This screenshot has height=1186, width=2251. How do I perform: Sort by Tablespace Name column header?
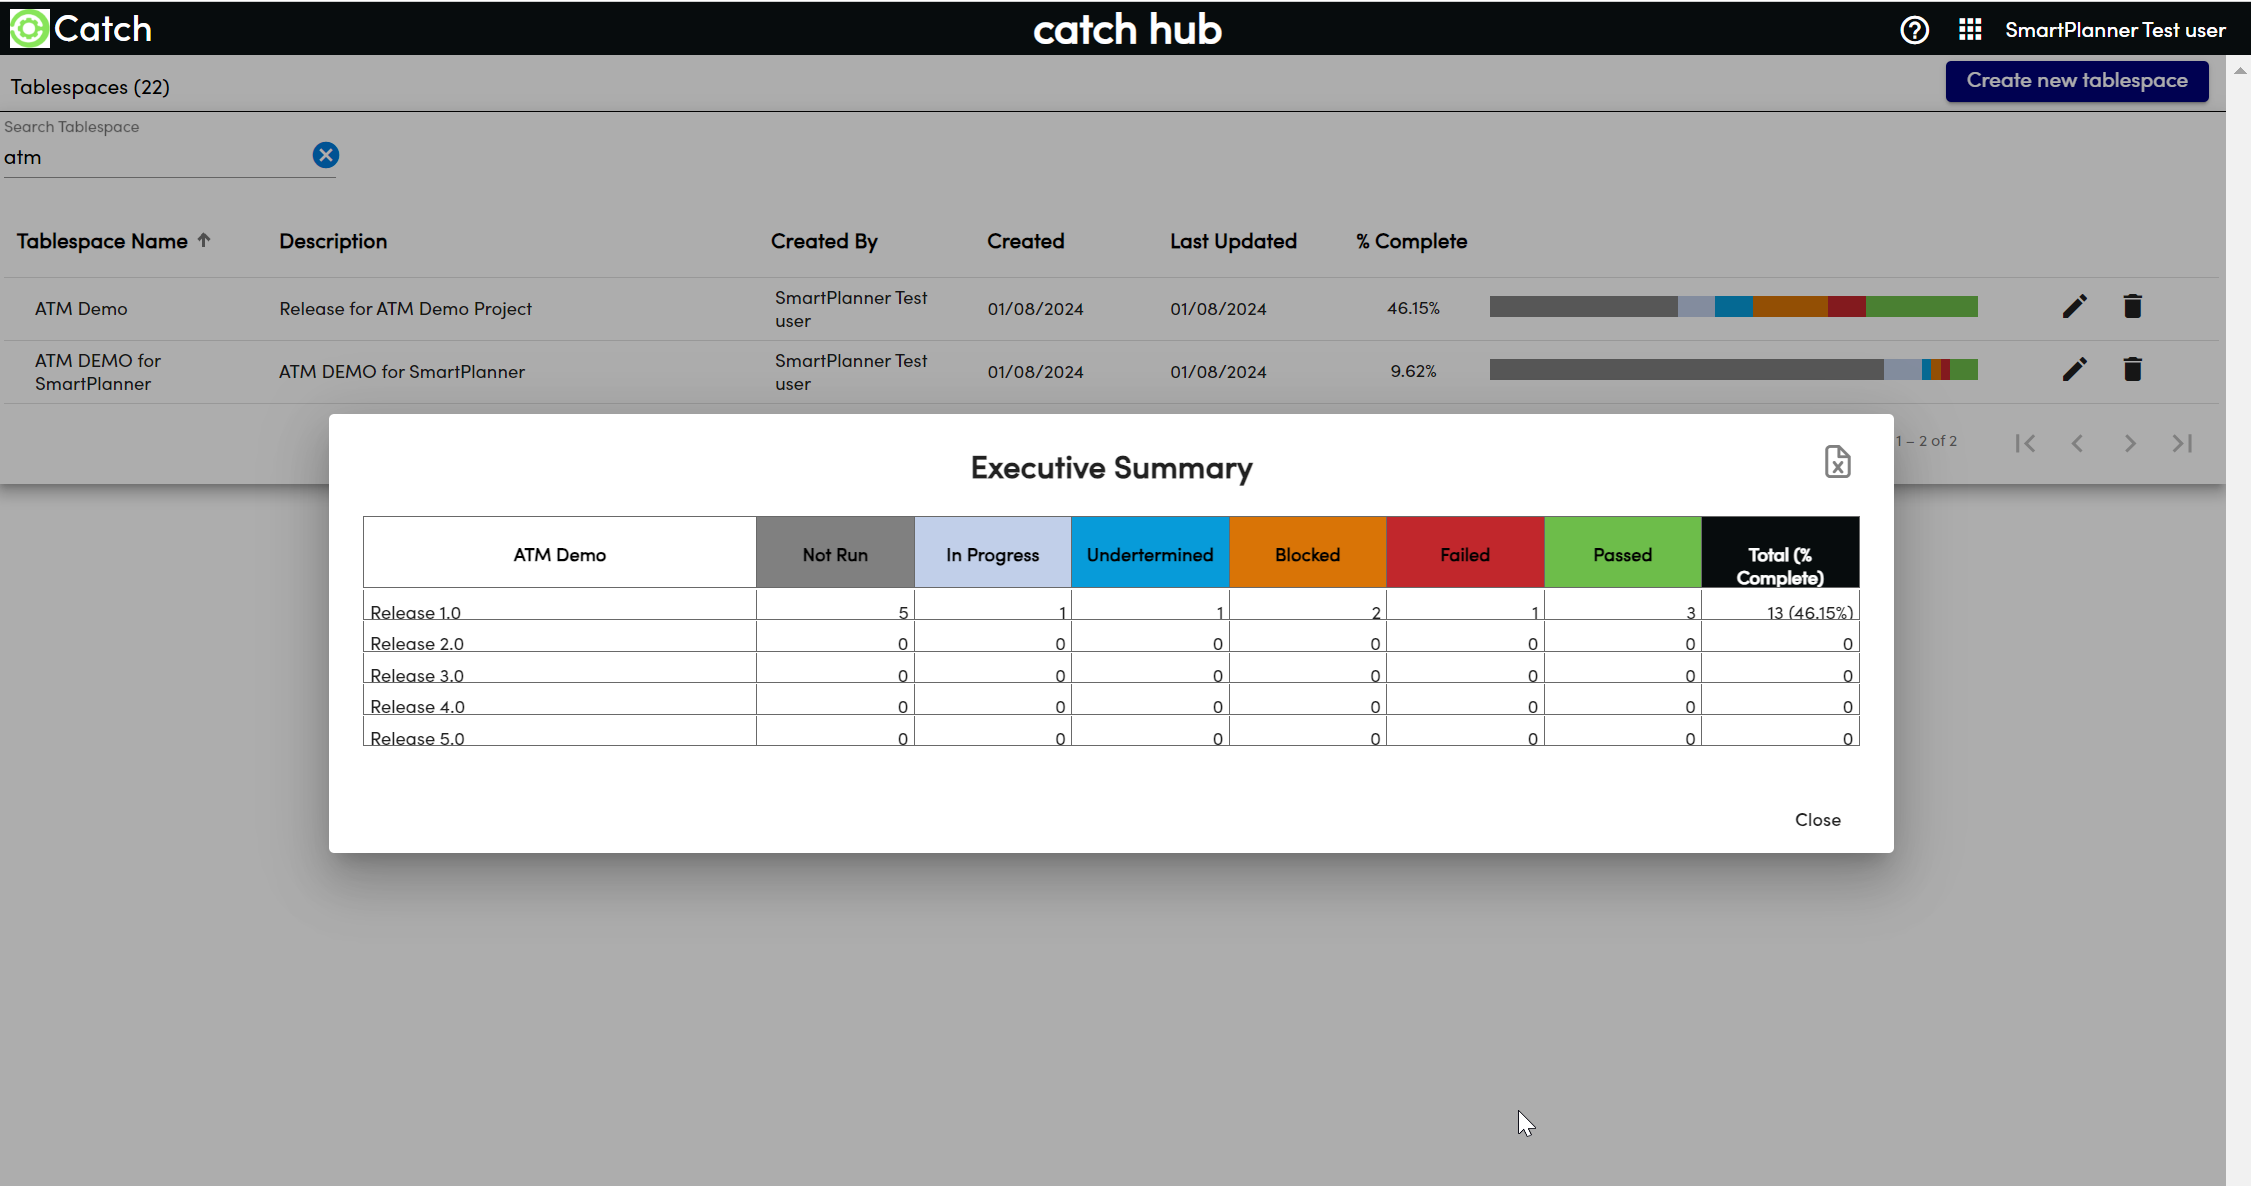click(102, 241)
